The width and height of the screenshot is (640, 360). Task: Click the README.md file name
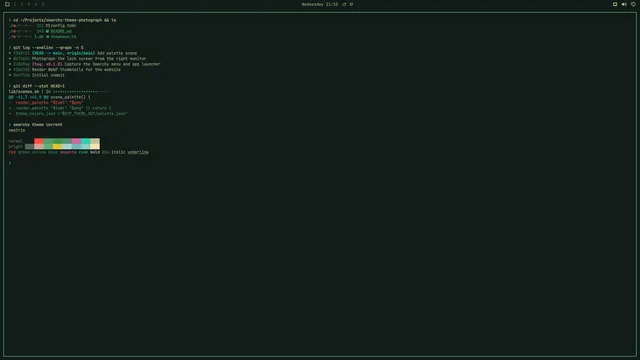(x=61, y=31)
